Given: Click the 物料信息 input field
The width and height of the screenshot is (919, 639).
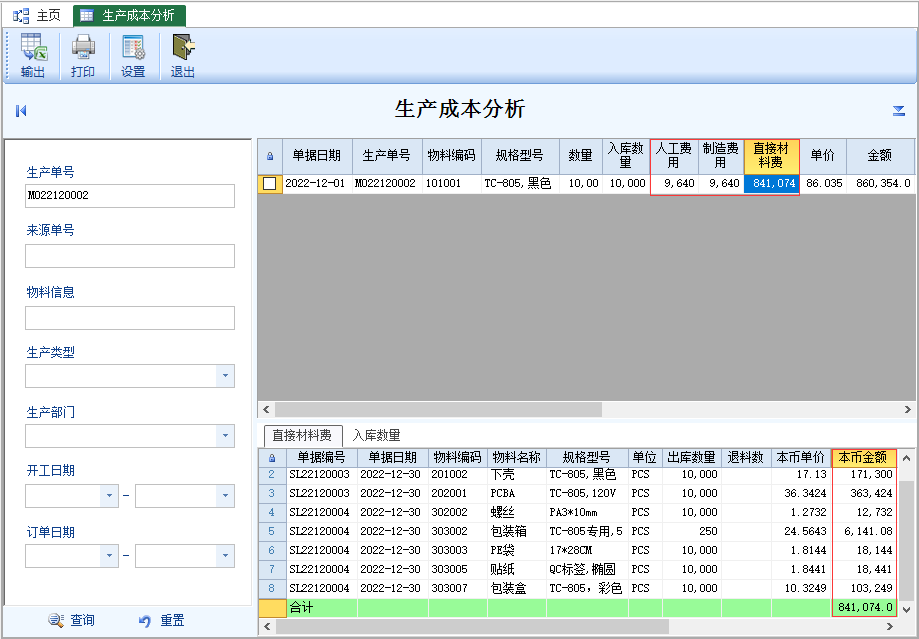Looking at the screenshot, I should 130,318.
